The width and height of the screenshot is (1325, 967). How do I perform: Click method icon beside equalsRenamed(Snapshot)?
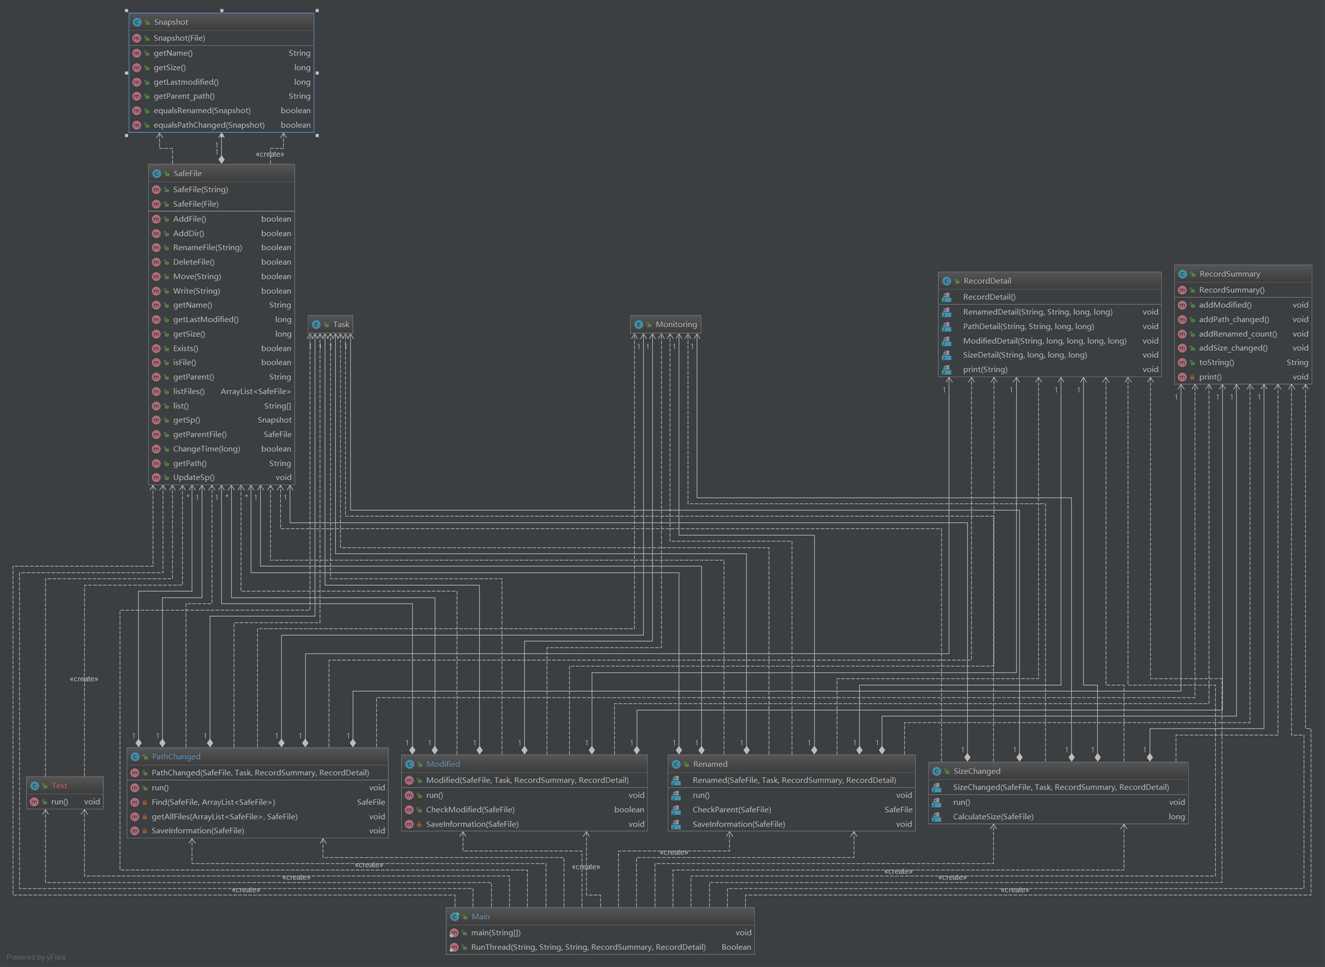137,111
